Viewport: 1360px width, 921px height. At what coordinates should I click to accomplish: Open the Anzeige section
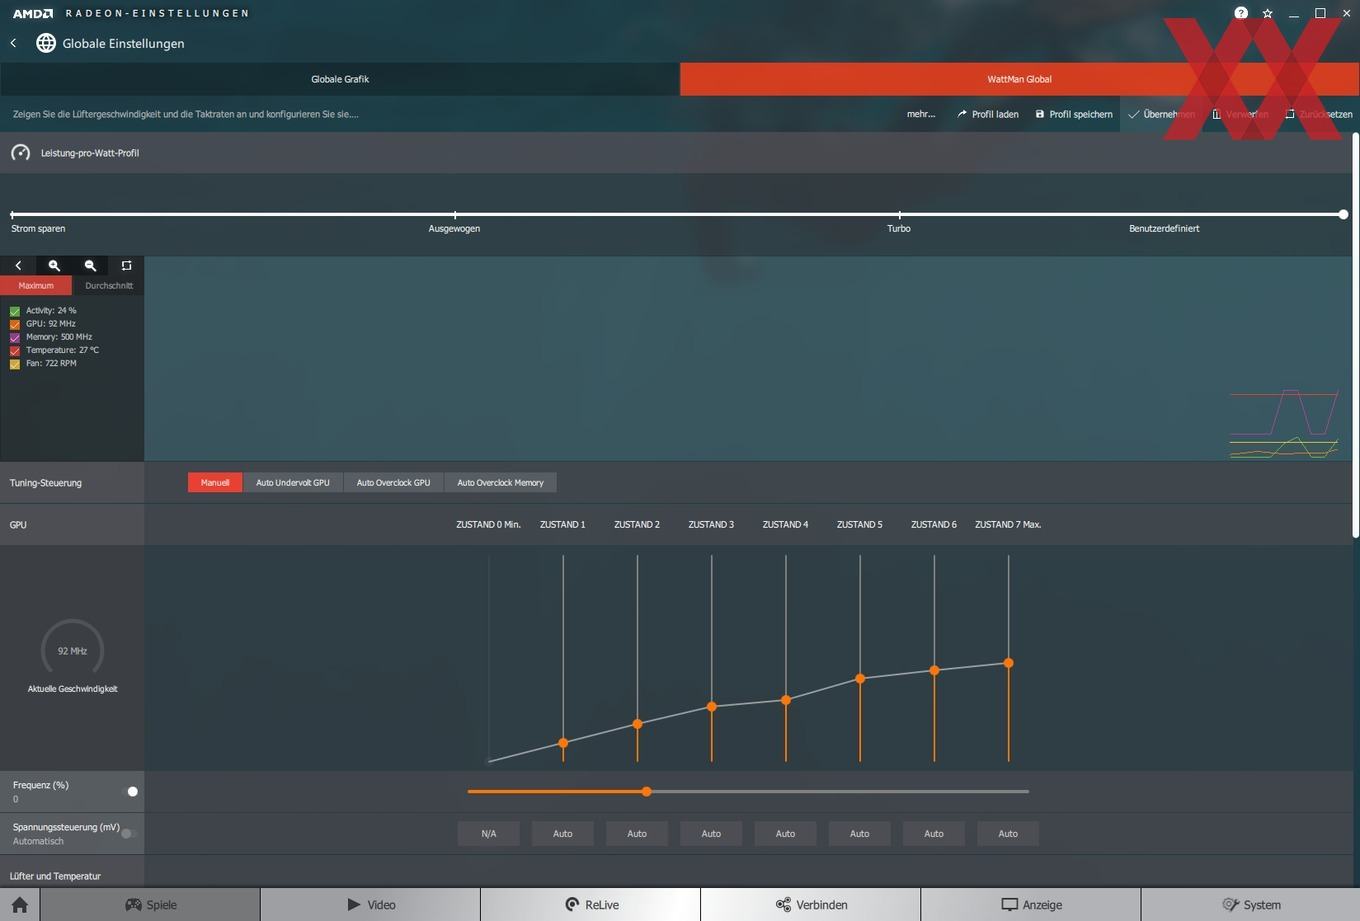point(1031,904)
